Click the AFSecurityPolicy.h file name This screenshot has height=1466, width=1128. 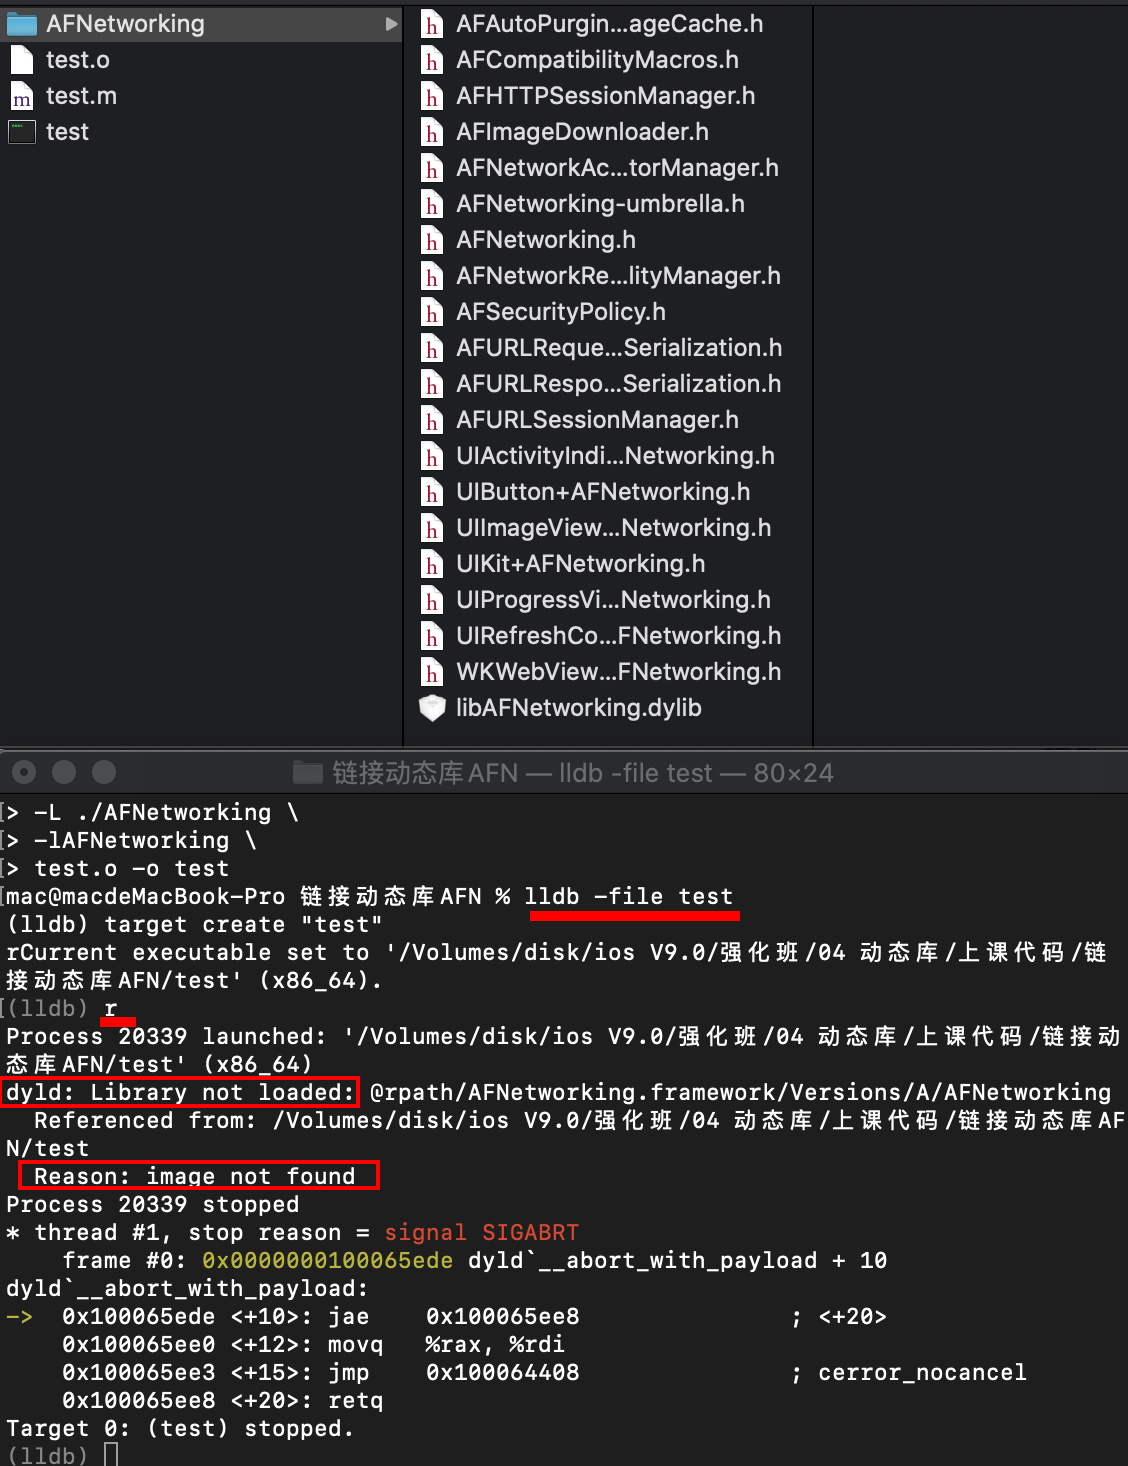point(560,312)
